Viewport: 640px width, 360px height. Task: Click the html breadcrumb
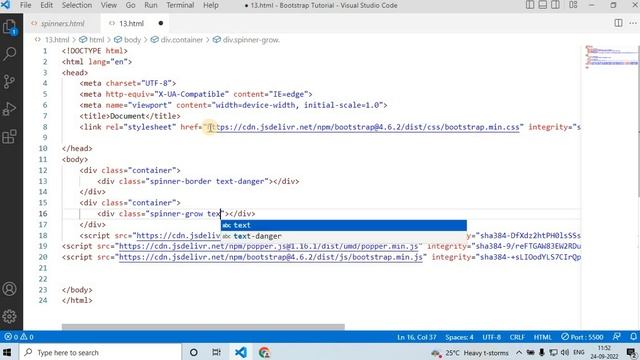pos(97,40)
